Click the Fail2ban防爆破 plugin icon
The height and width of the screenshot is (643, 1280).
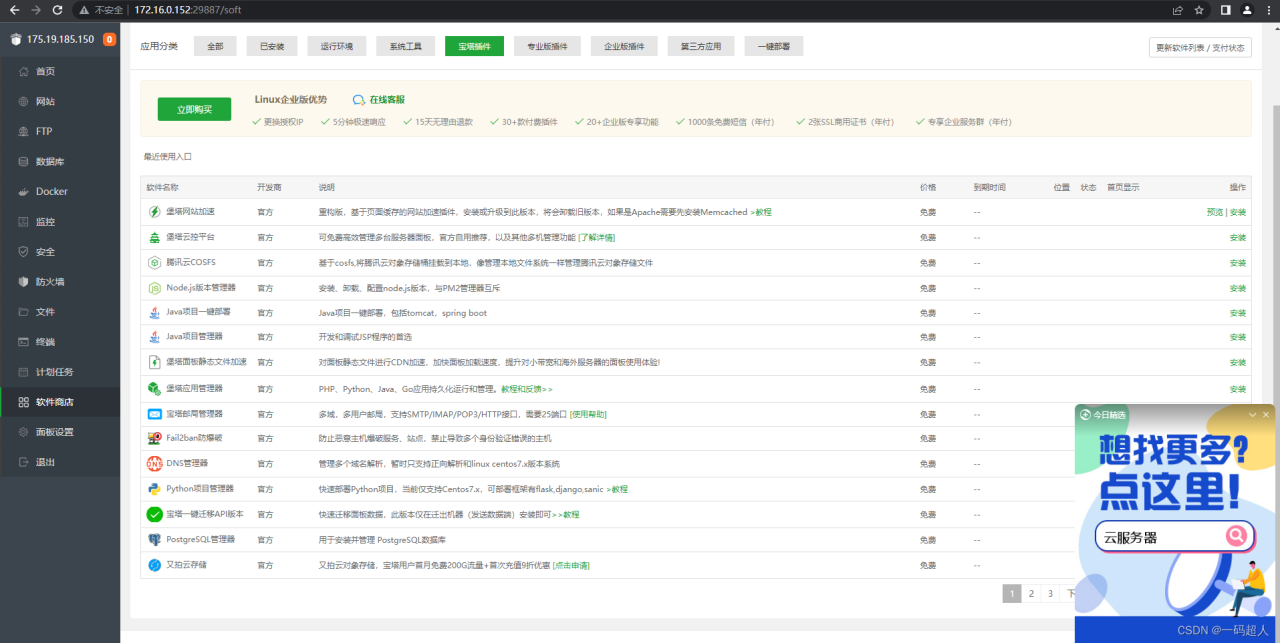(x=154, y=438)
